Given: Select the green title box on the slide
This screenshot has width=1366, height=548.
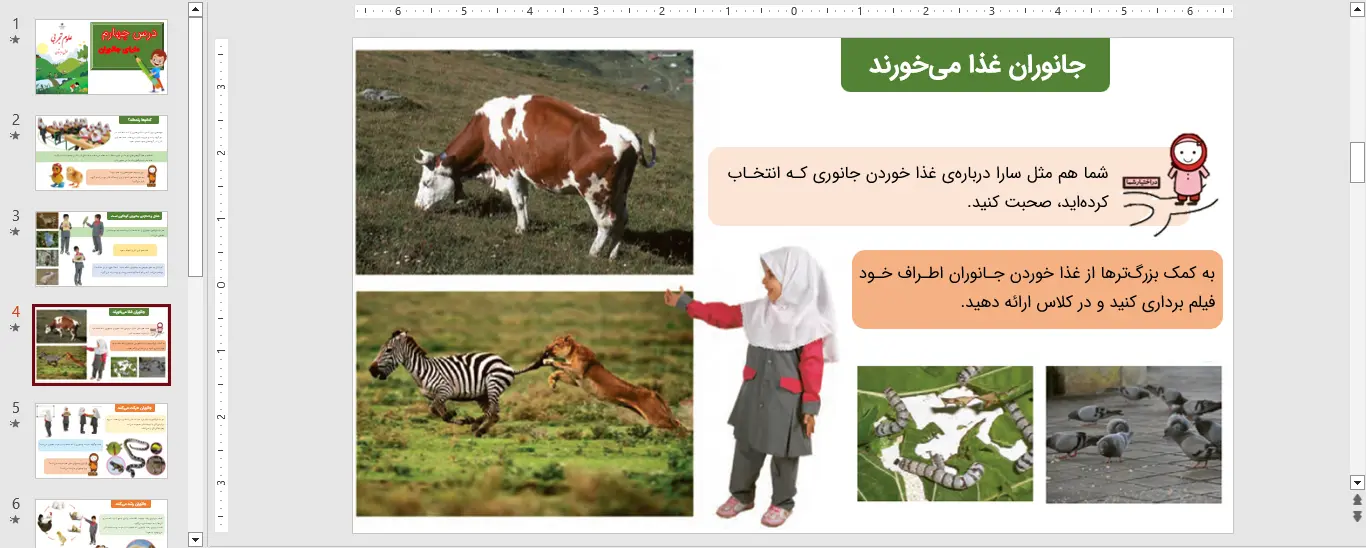Looking at the screenshot, I should point(975,66).
